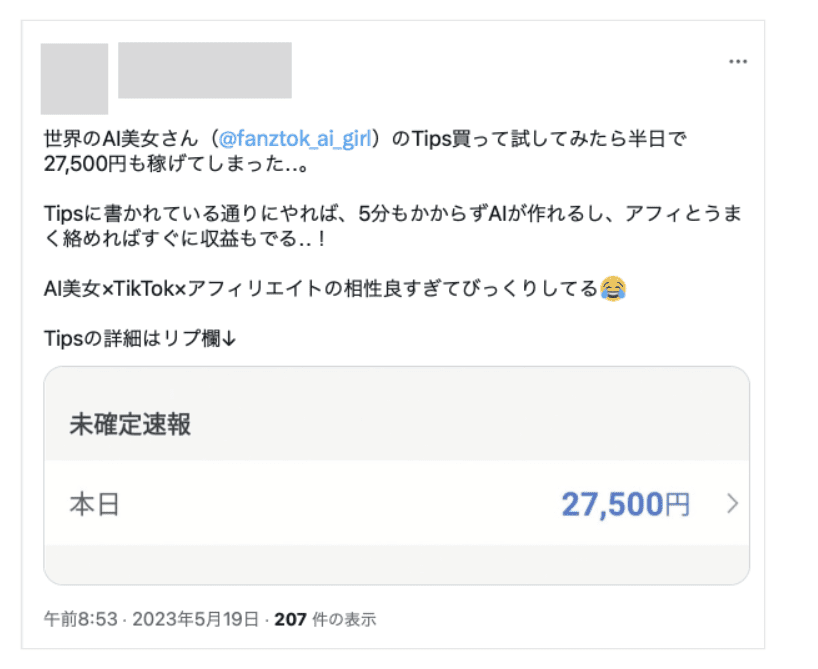Click the down arrow after リプ欄

coord(229,339)
